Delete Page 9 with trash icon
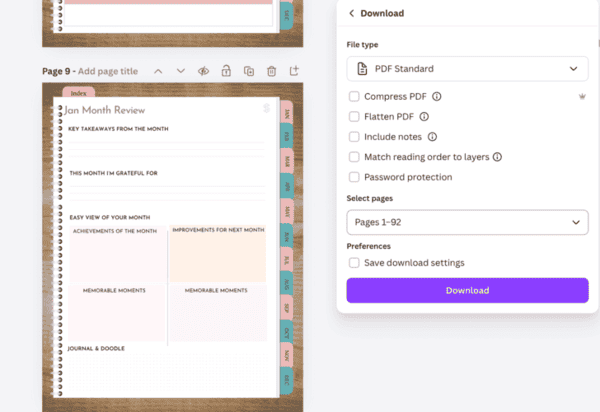This screenshot has height=412, width=600. pyautogui.click(x=271, y=71)
